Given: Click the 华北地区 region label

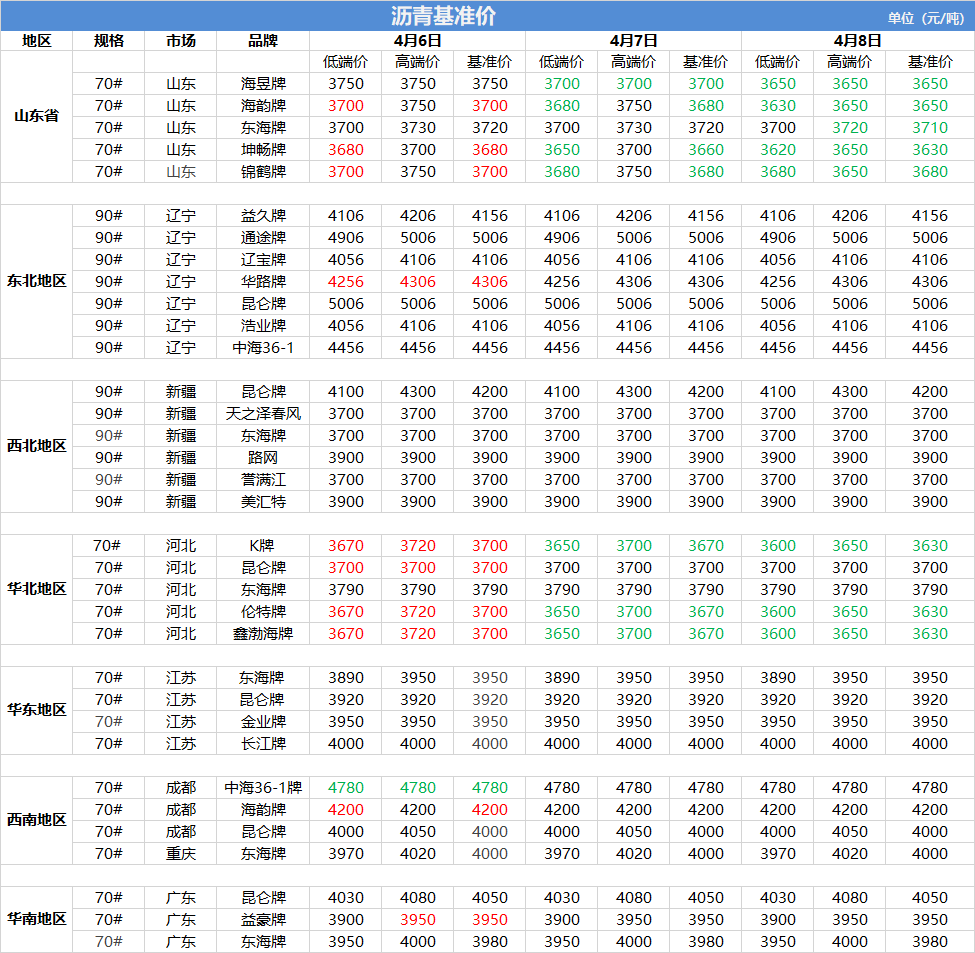Looking at the screenshot, I should pos(36,589).
